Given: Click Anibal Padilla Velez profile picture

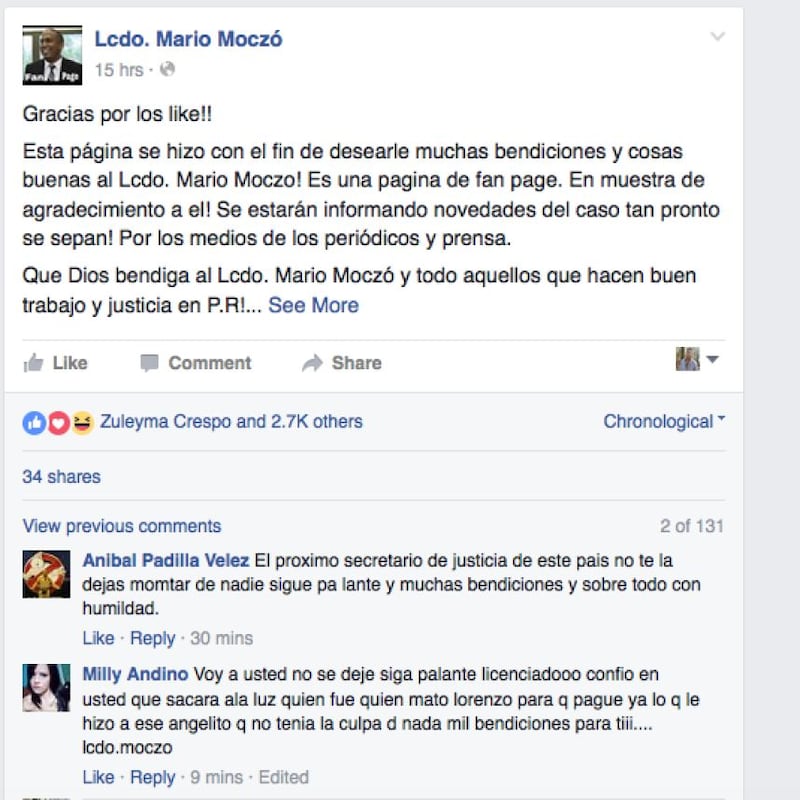Looking at the screenshot, I should 46,574.
